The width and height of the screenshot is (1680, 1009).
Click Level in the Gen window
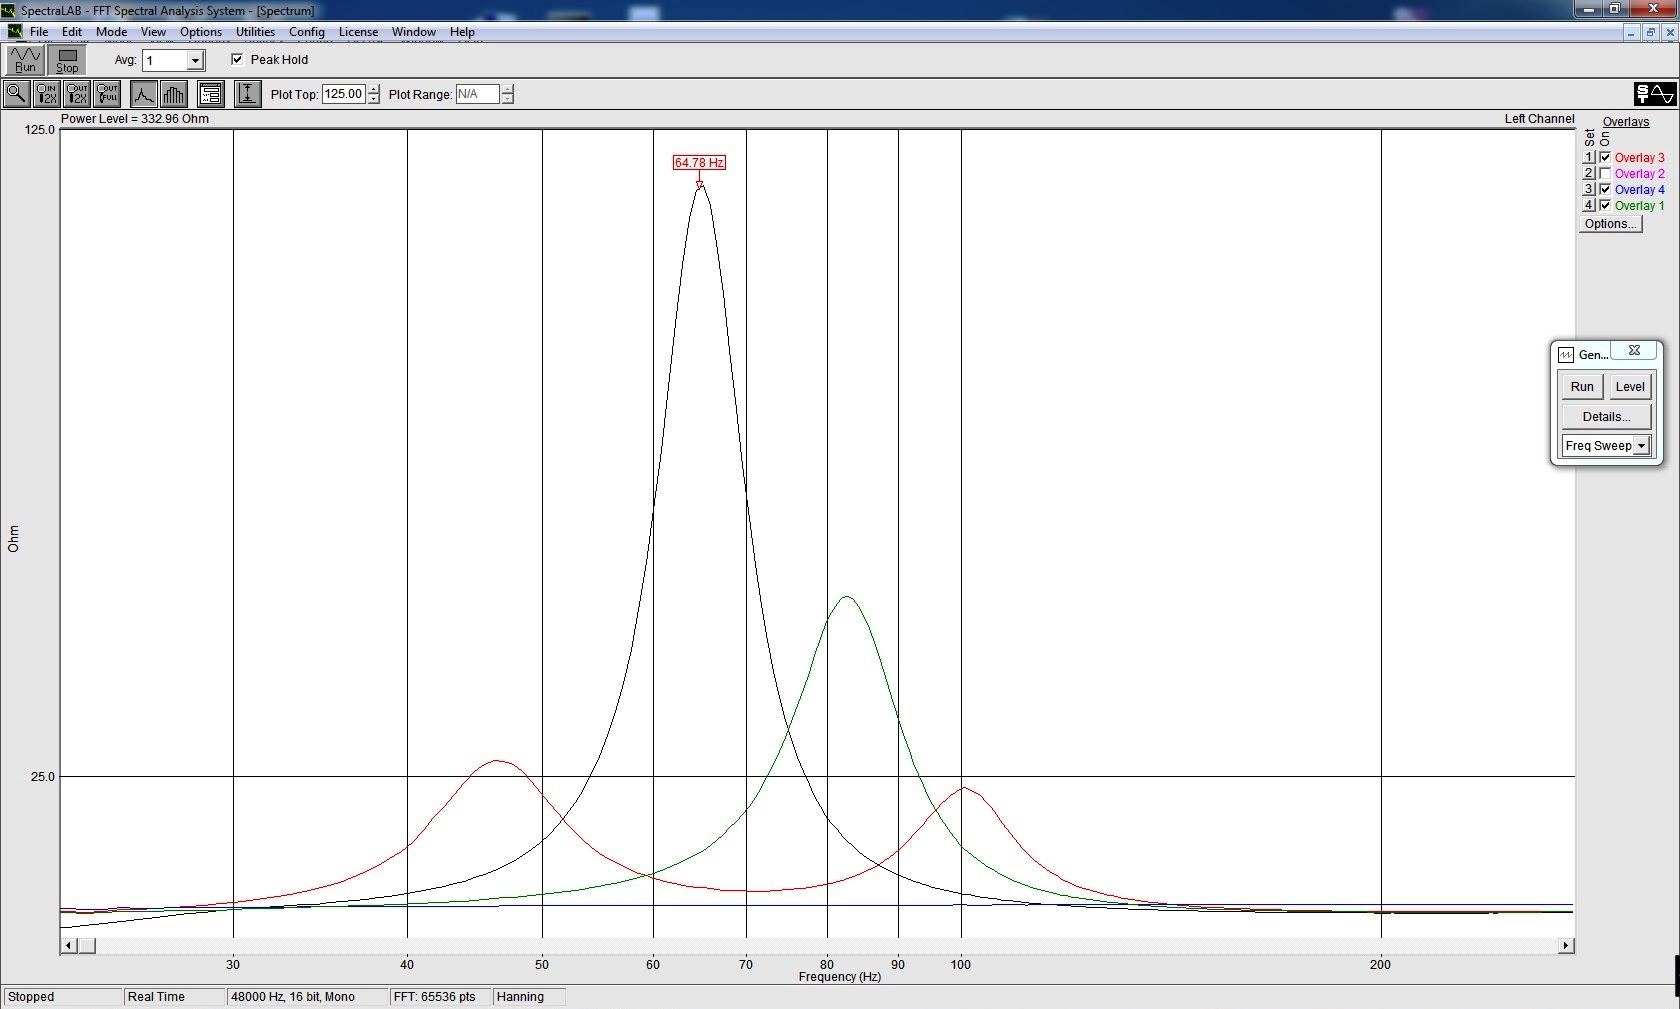click(1630, 387)
